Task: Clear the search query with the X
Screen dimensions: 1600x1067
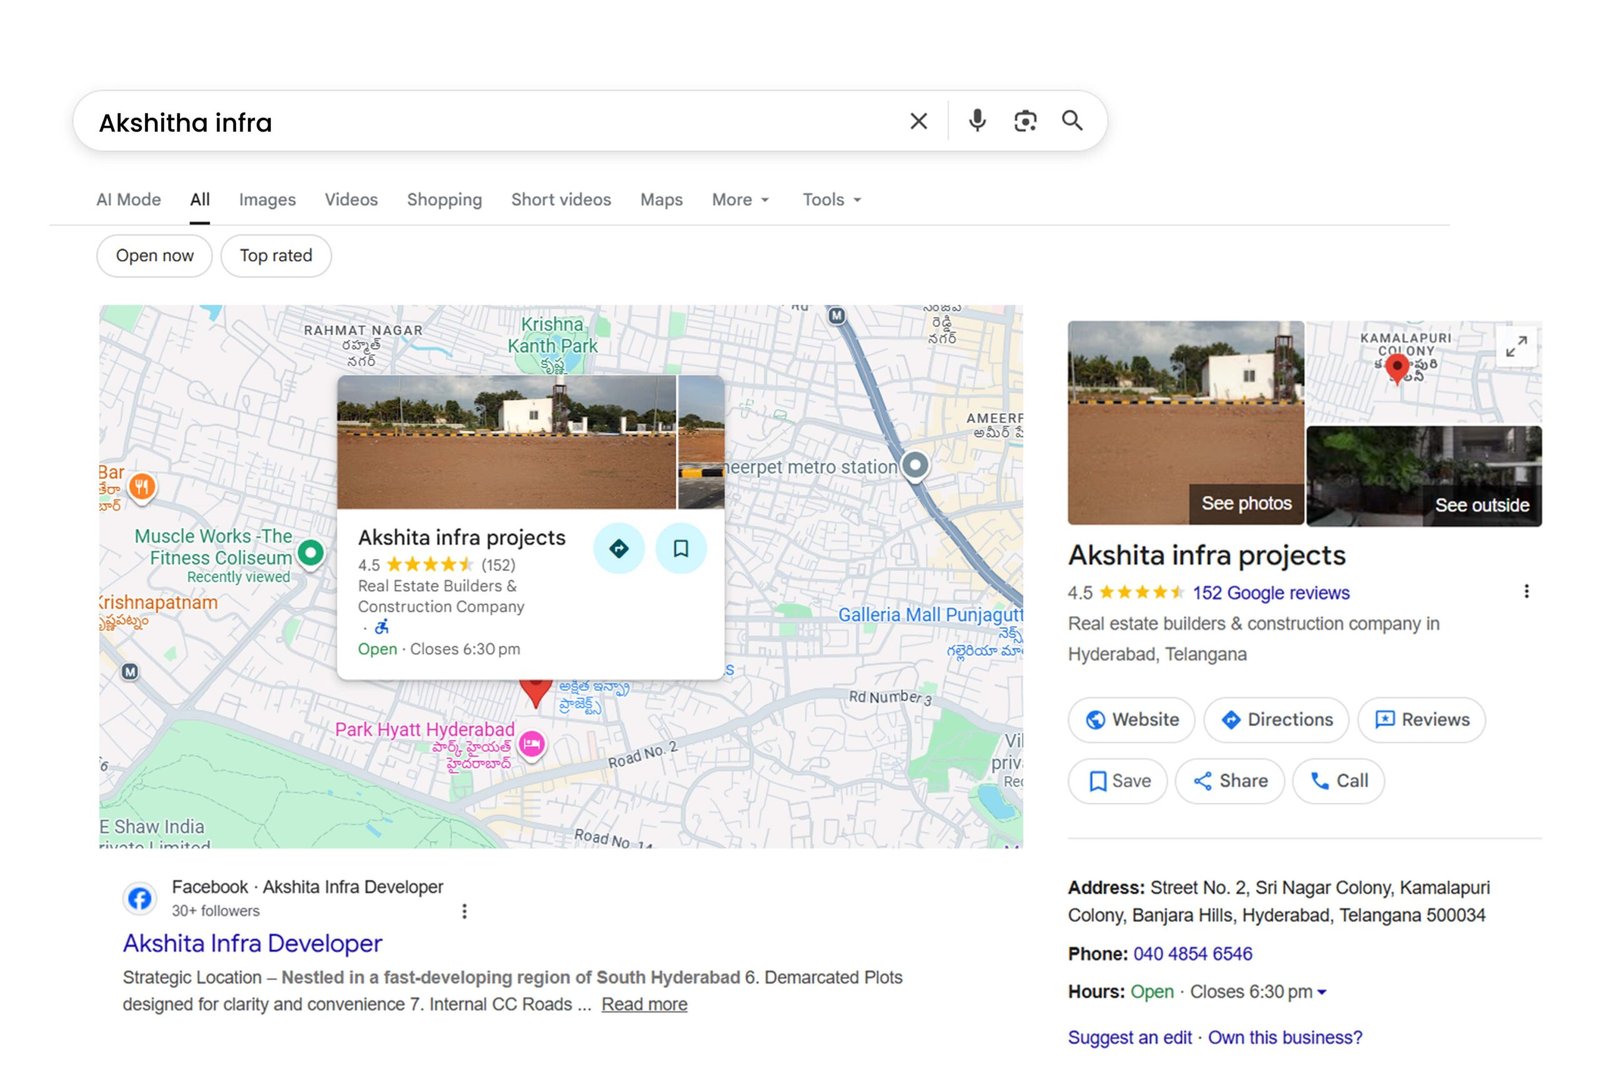Action: click(x=918, y=120)
